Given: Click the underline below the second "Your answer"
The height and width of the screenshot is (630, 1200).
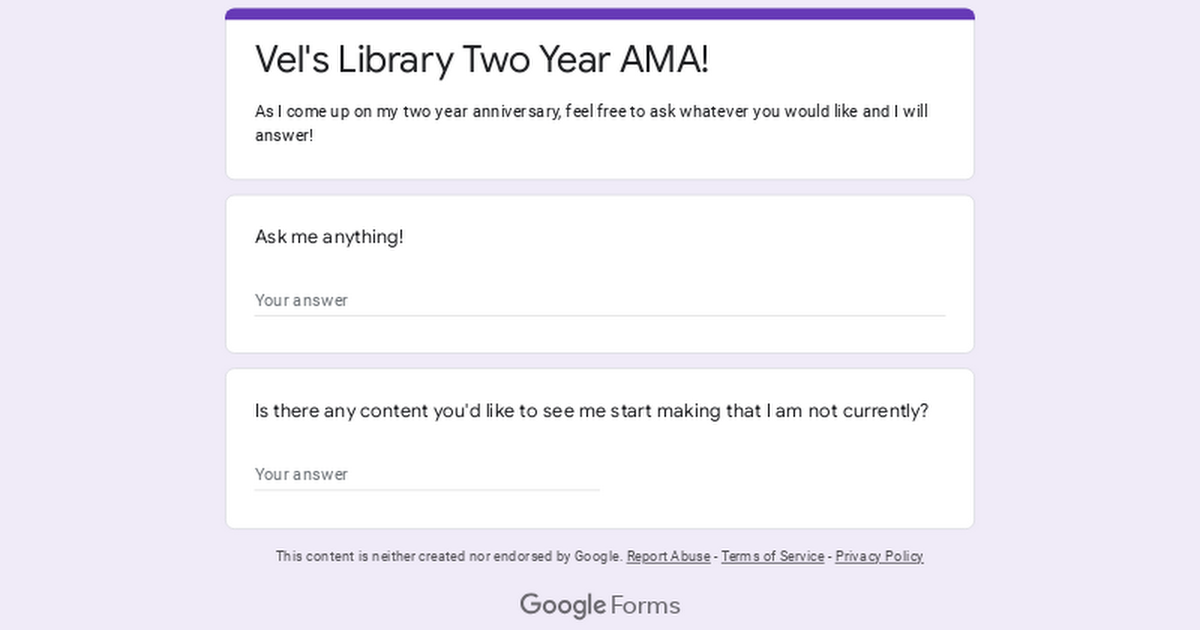Looking at the screenshot, I should [427, 490].
